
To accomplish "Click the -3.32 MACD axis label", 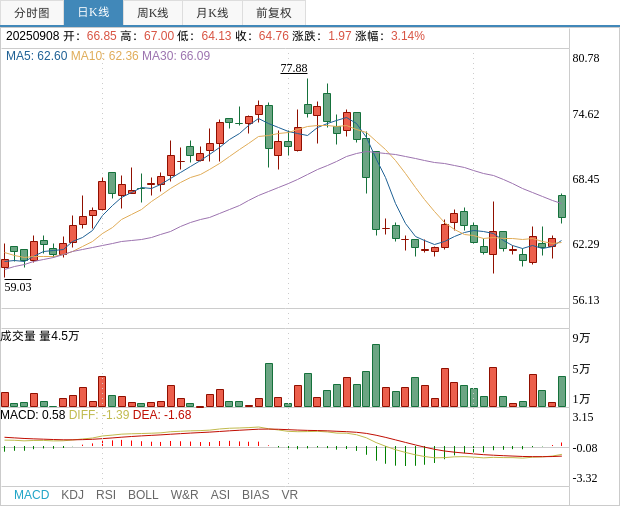I will pyautogui.click(x=585, y=478).
